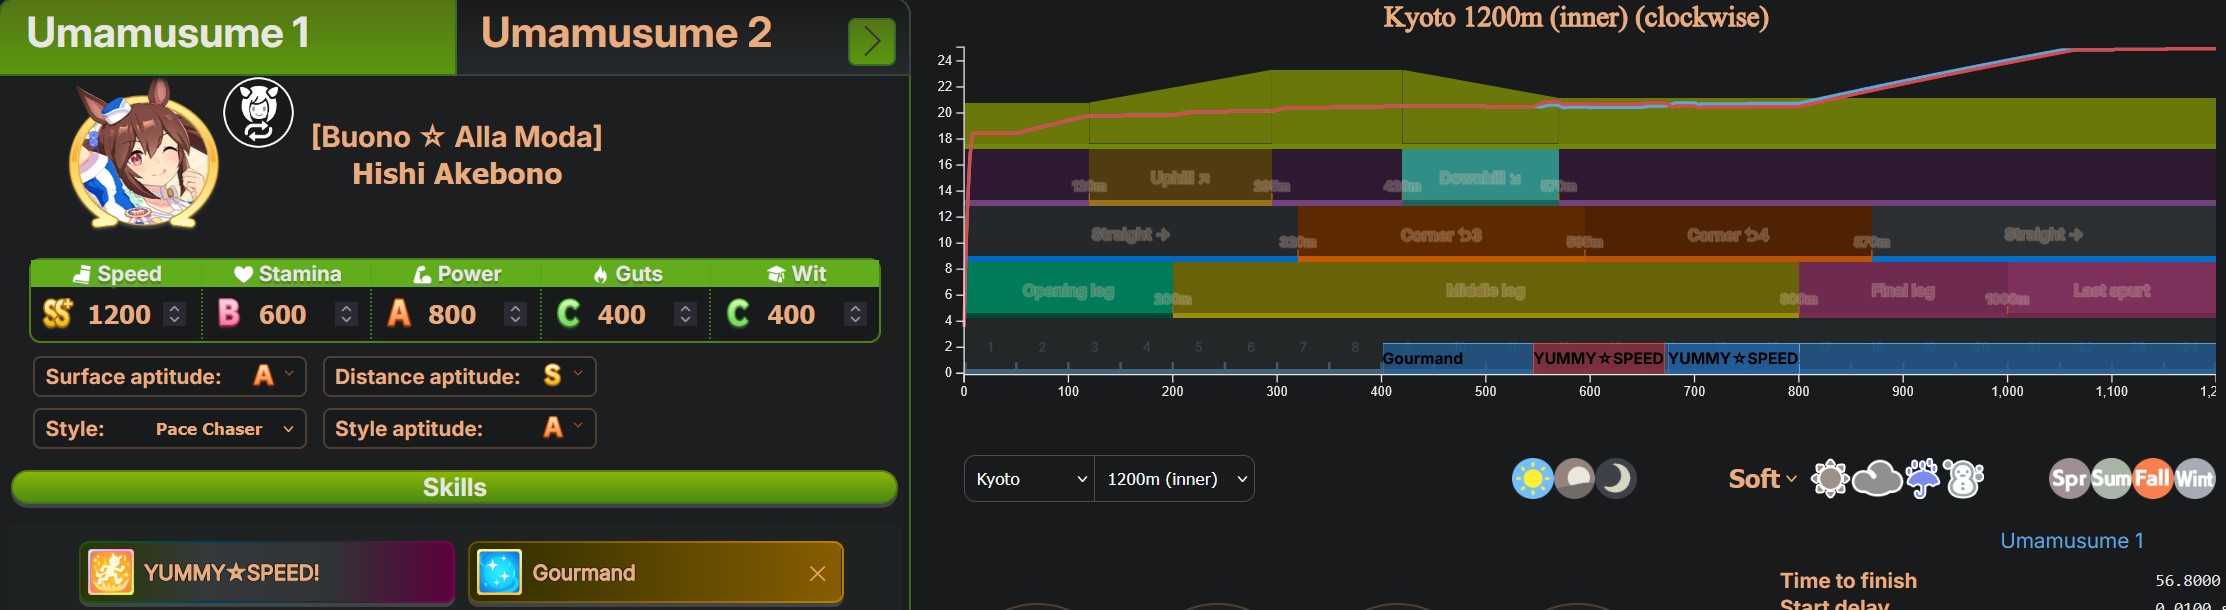2226x610 pixels.
Task: Open the 1200m (inner) course dropdown
Action: [x=1175, y=479]
